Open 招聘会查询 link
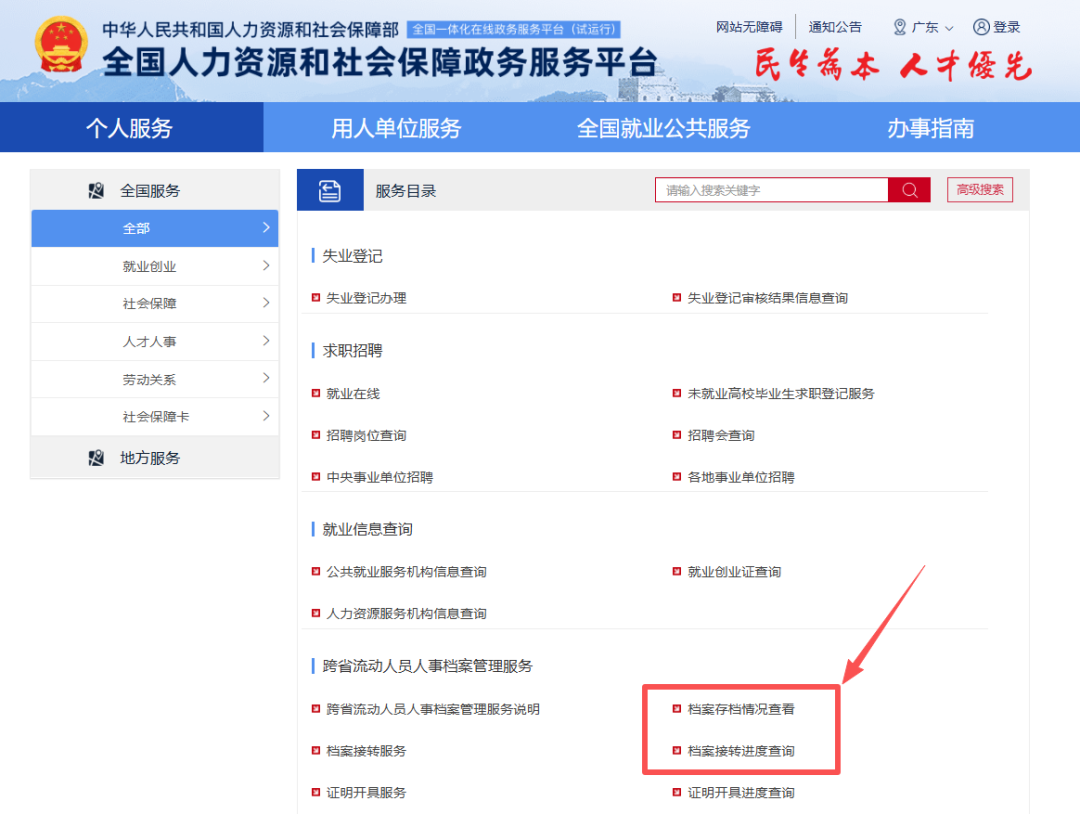1080x814 pixels. point(720,435)
